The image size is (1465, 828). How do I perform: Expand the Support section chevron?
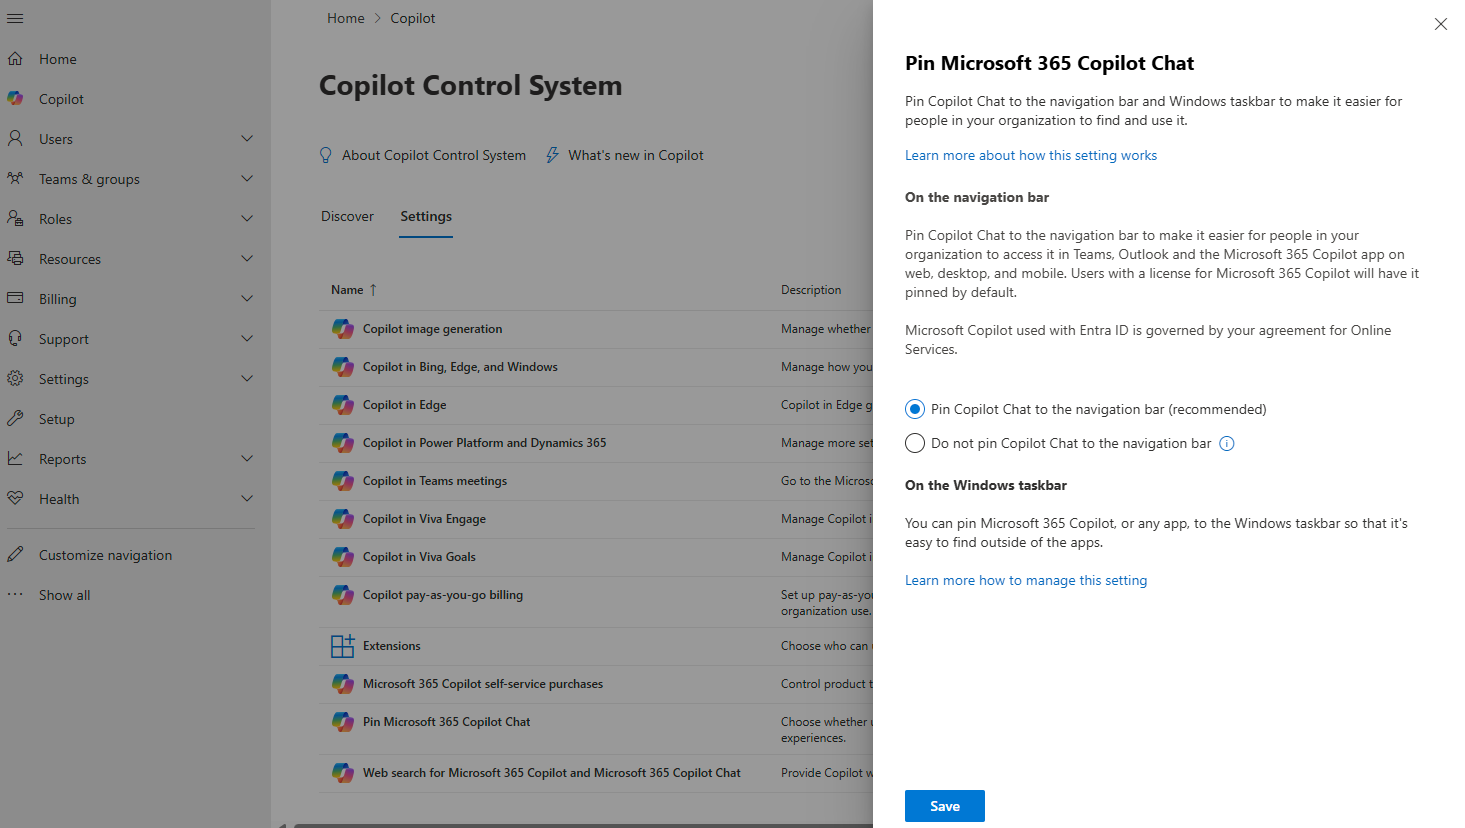click(247, 339)
